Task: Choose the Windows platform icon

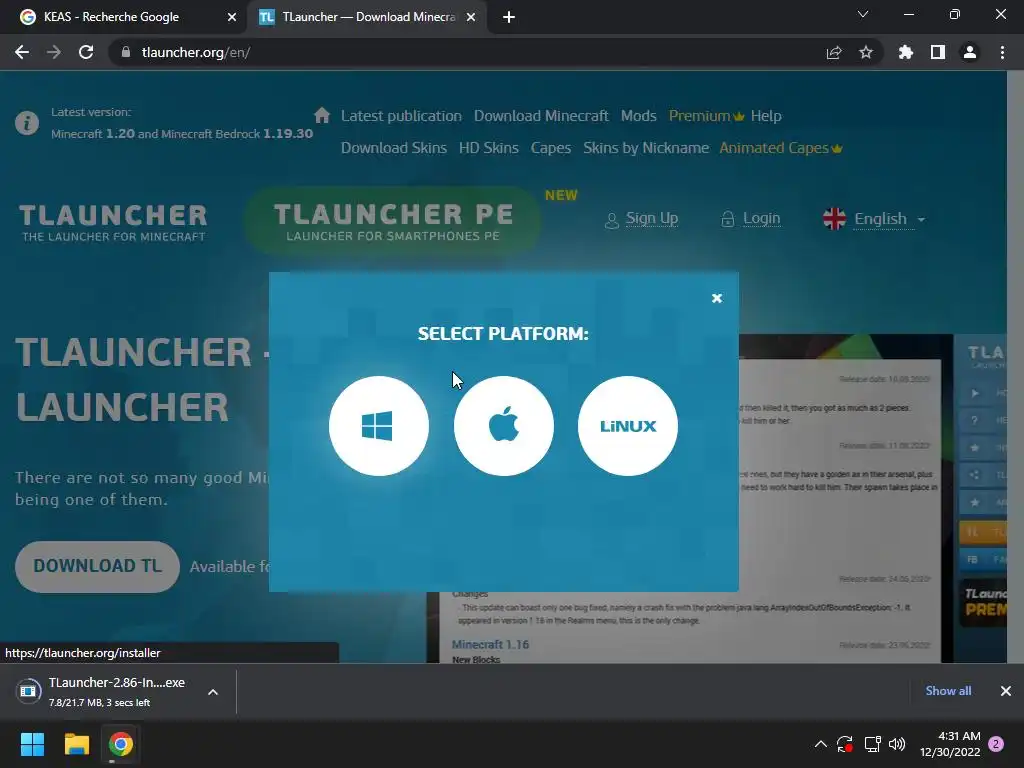Action: [379, 426]
